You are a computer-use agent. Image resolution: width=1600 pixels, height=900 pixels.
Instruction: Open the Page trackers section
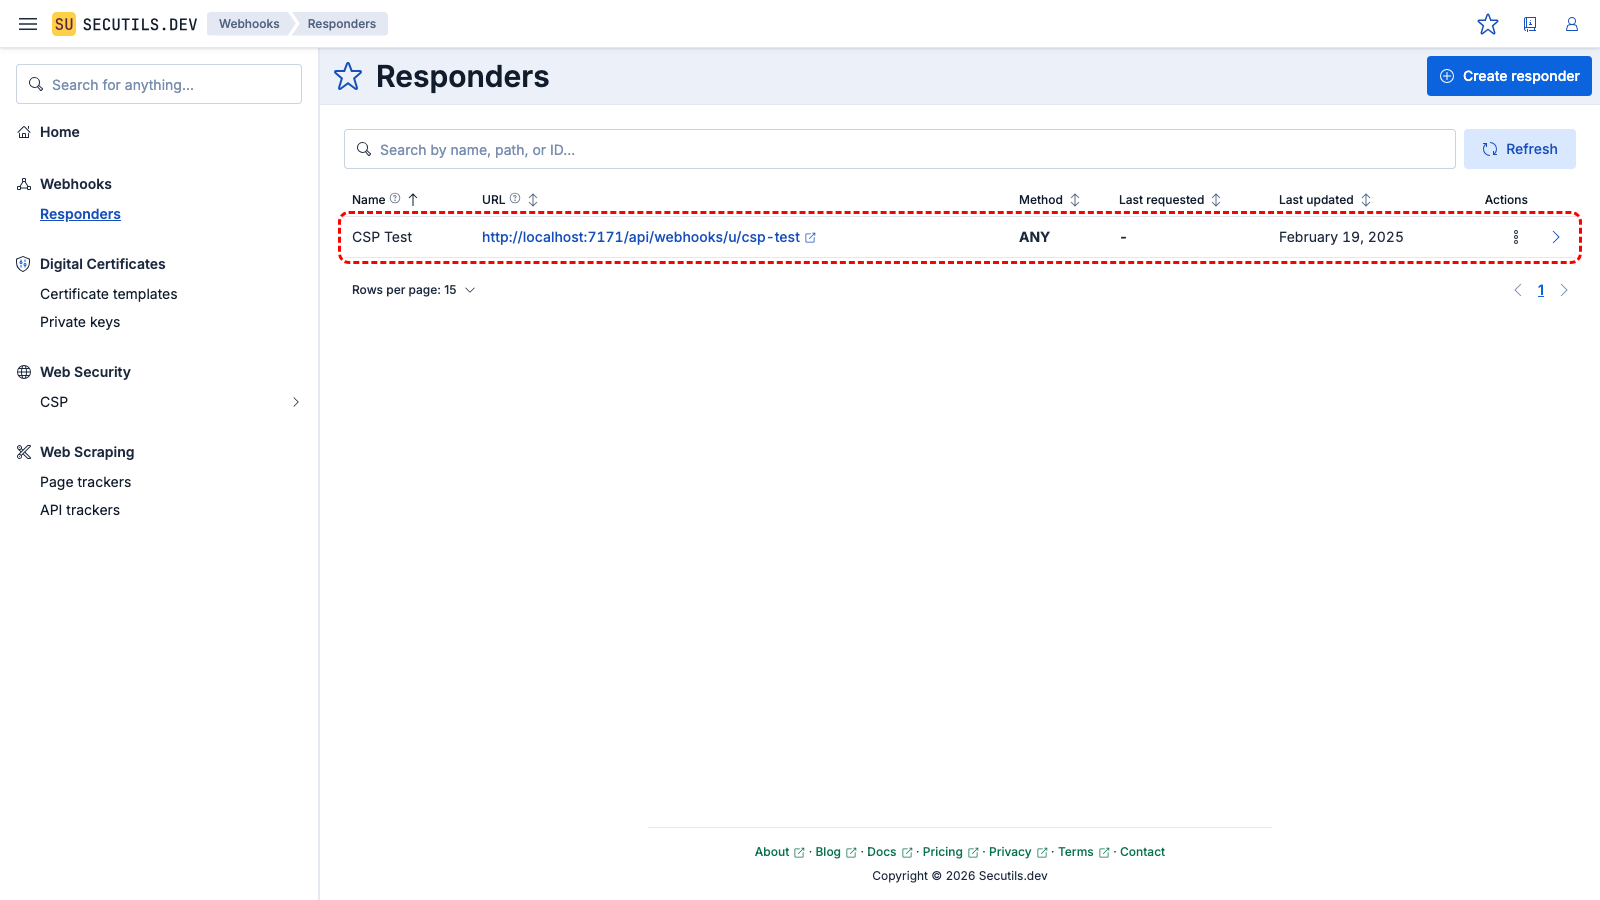[85, 481]
